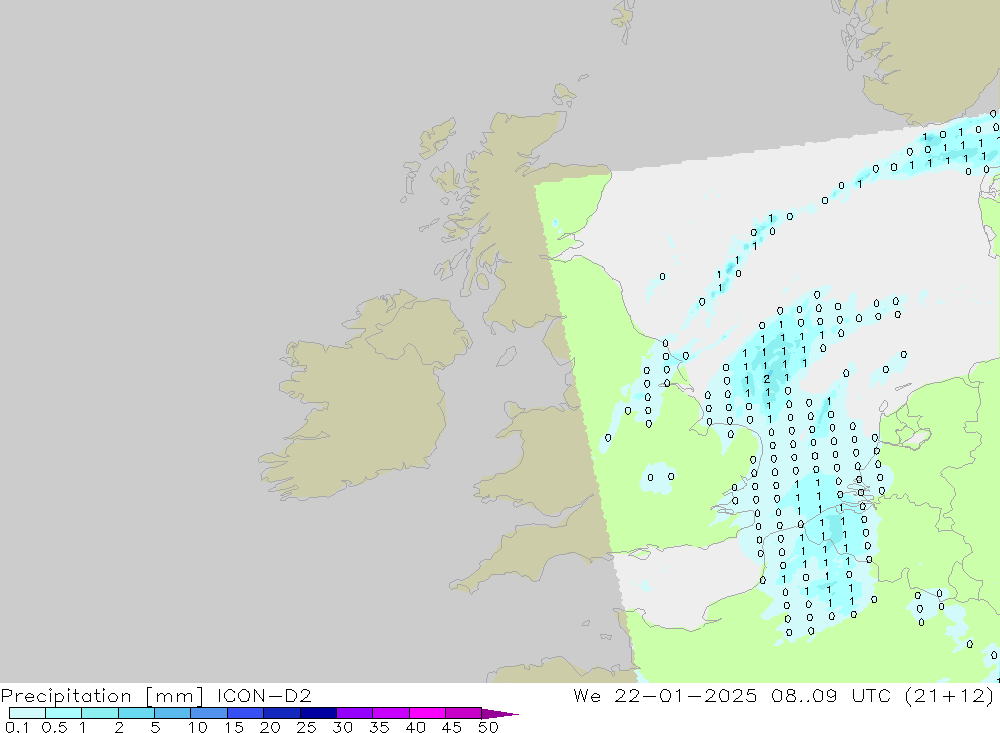Choose the 40–45 mm magenta legend swatch

[427, 713]
